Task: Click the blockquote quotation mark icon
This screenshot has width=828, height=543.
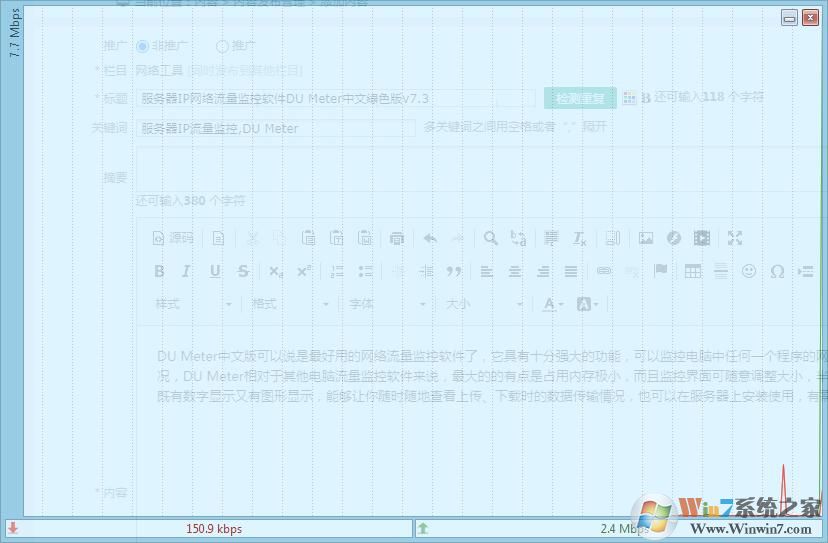Action: tap(454, 272)
